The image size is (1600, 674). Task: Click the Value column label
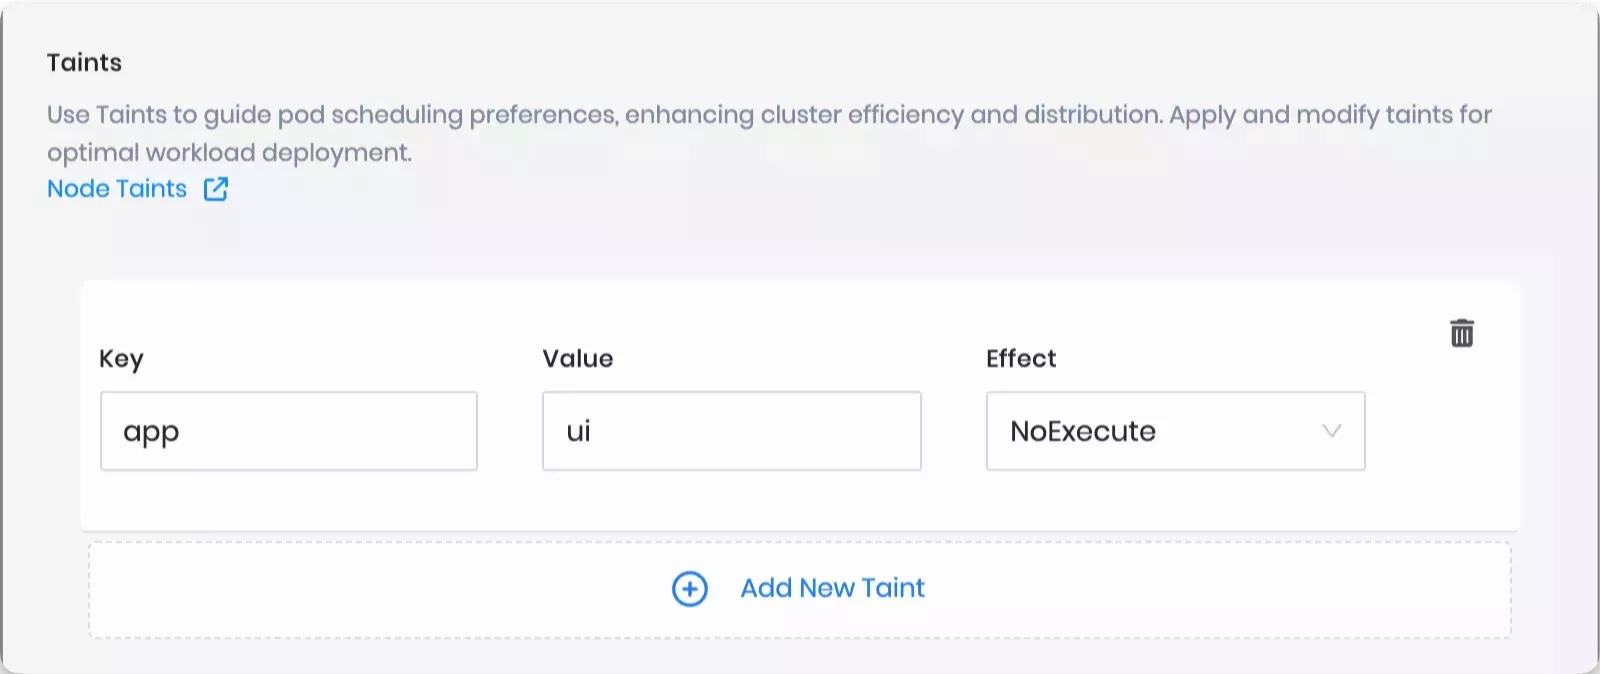pos(577,359)
